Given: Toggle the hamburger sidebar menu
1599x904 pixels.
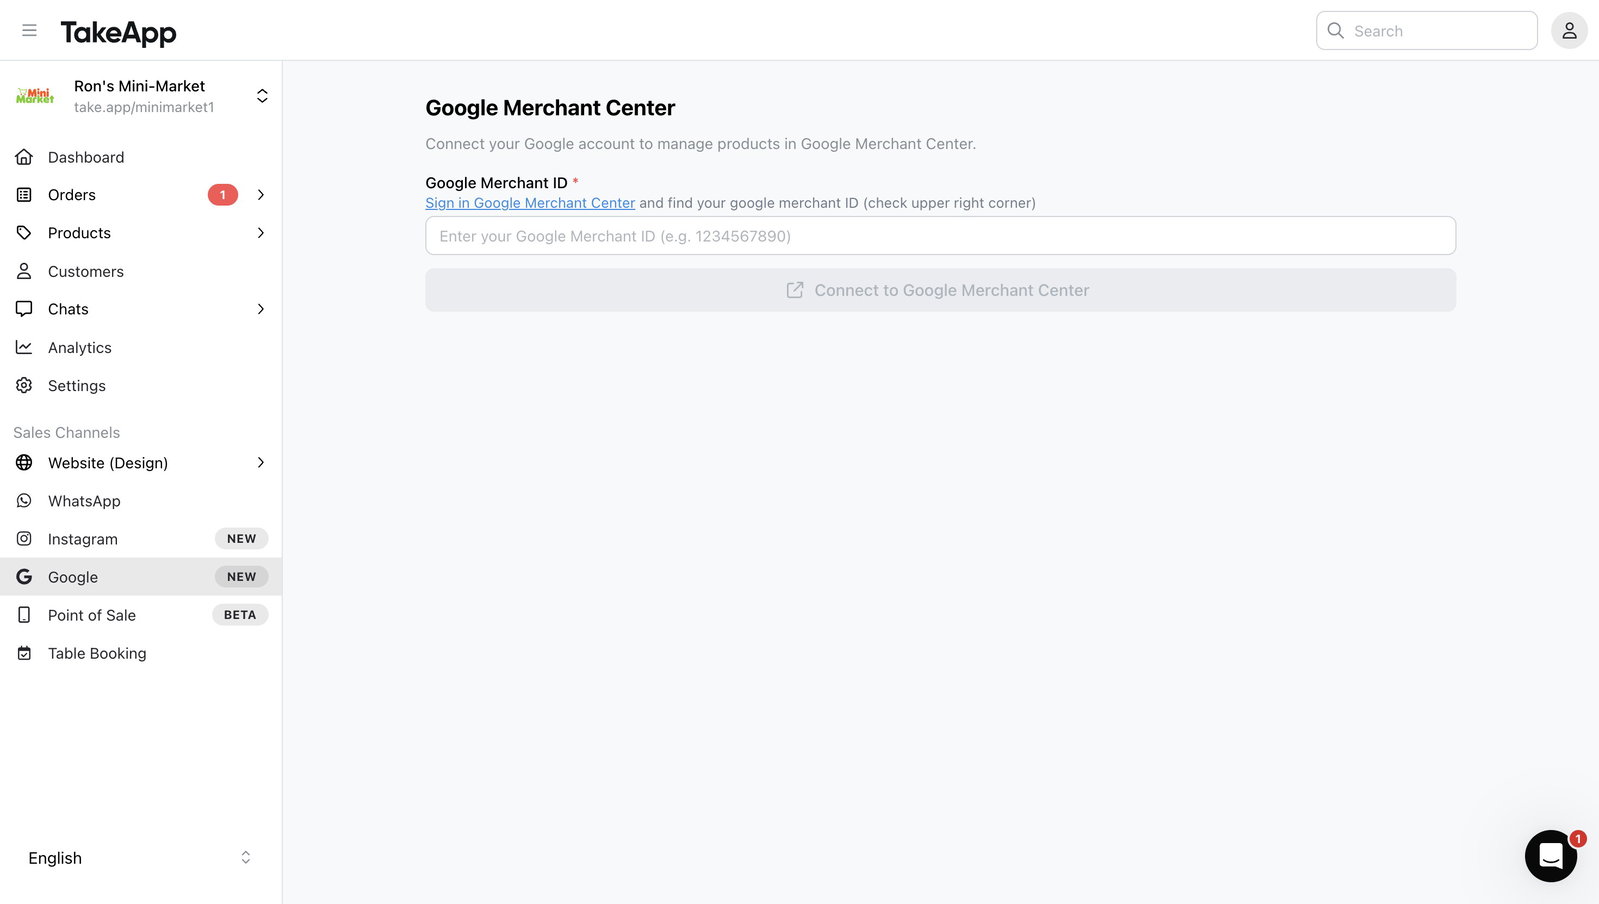Looking at the screenshot, I should click(x=29, y=30).
